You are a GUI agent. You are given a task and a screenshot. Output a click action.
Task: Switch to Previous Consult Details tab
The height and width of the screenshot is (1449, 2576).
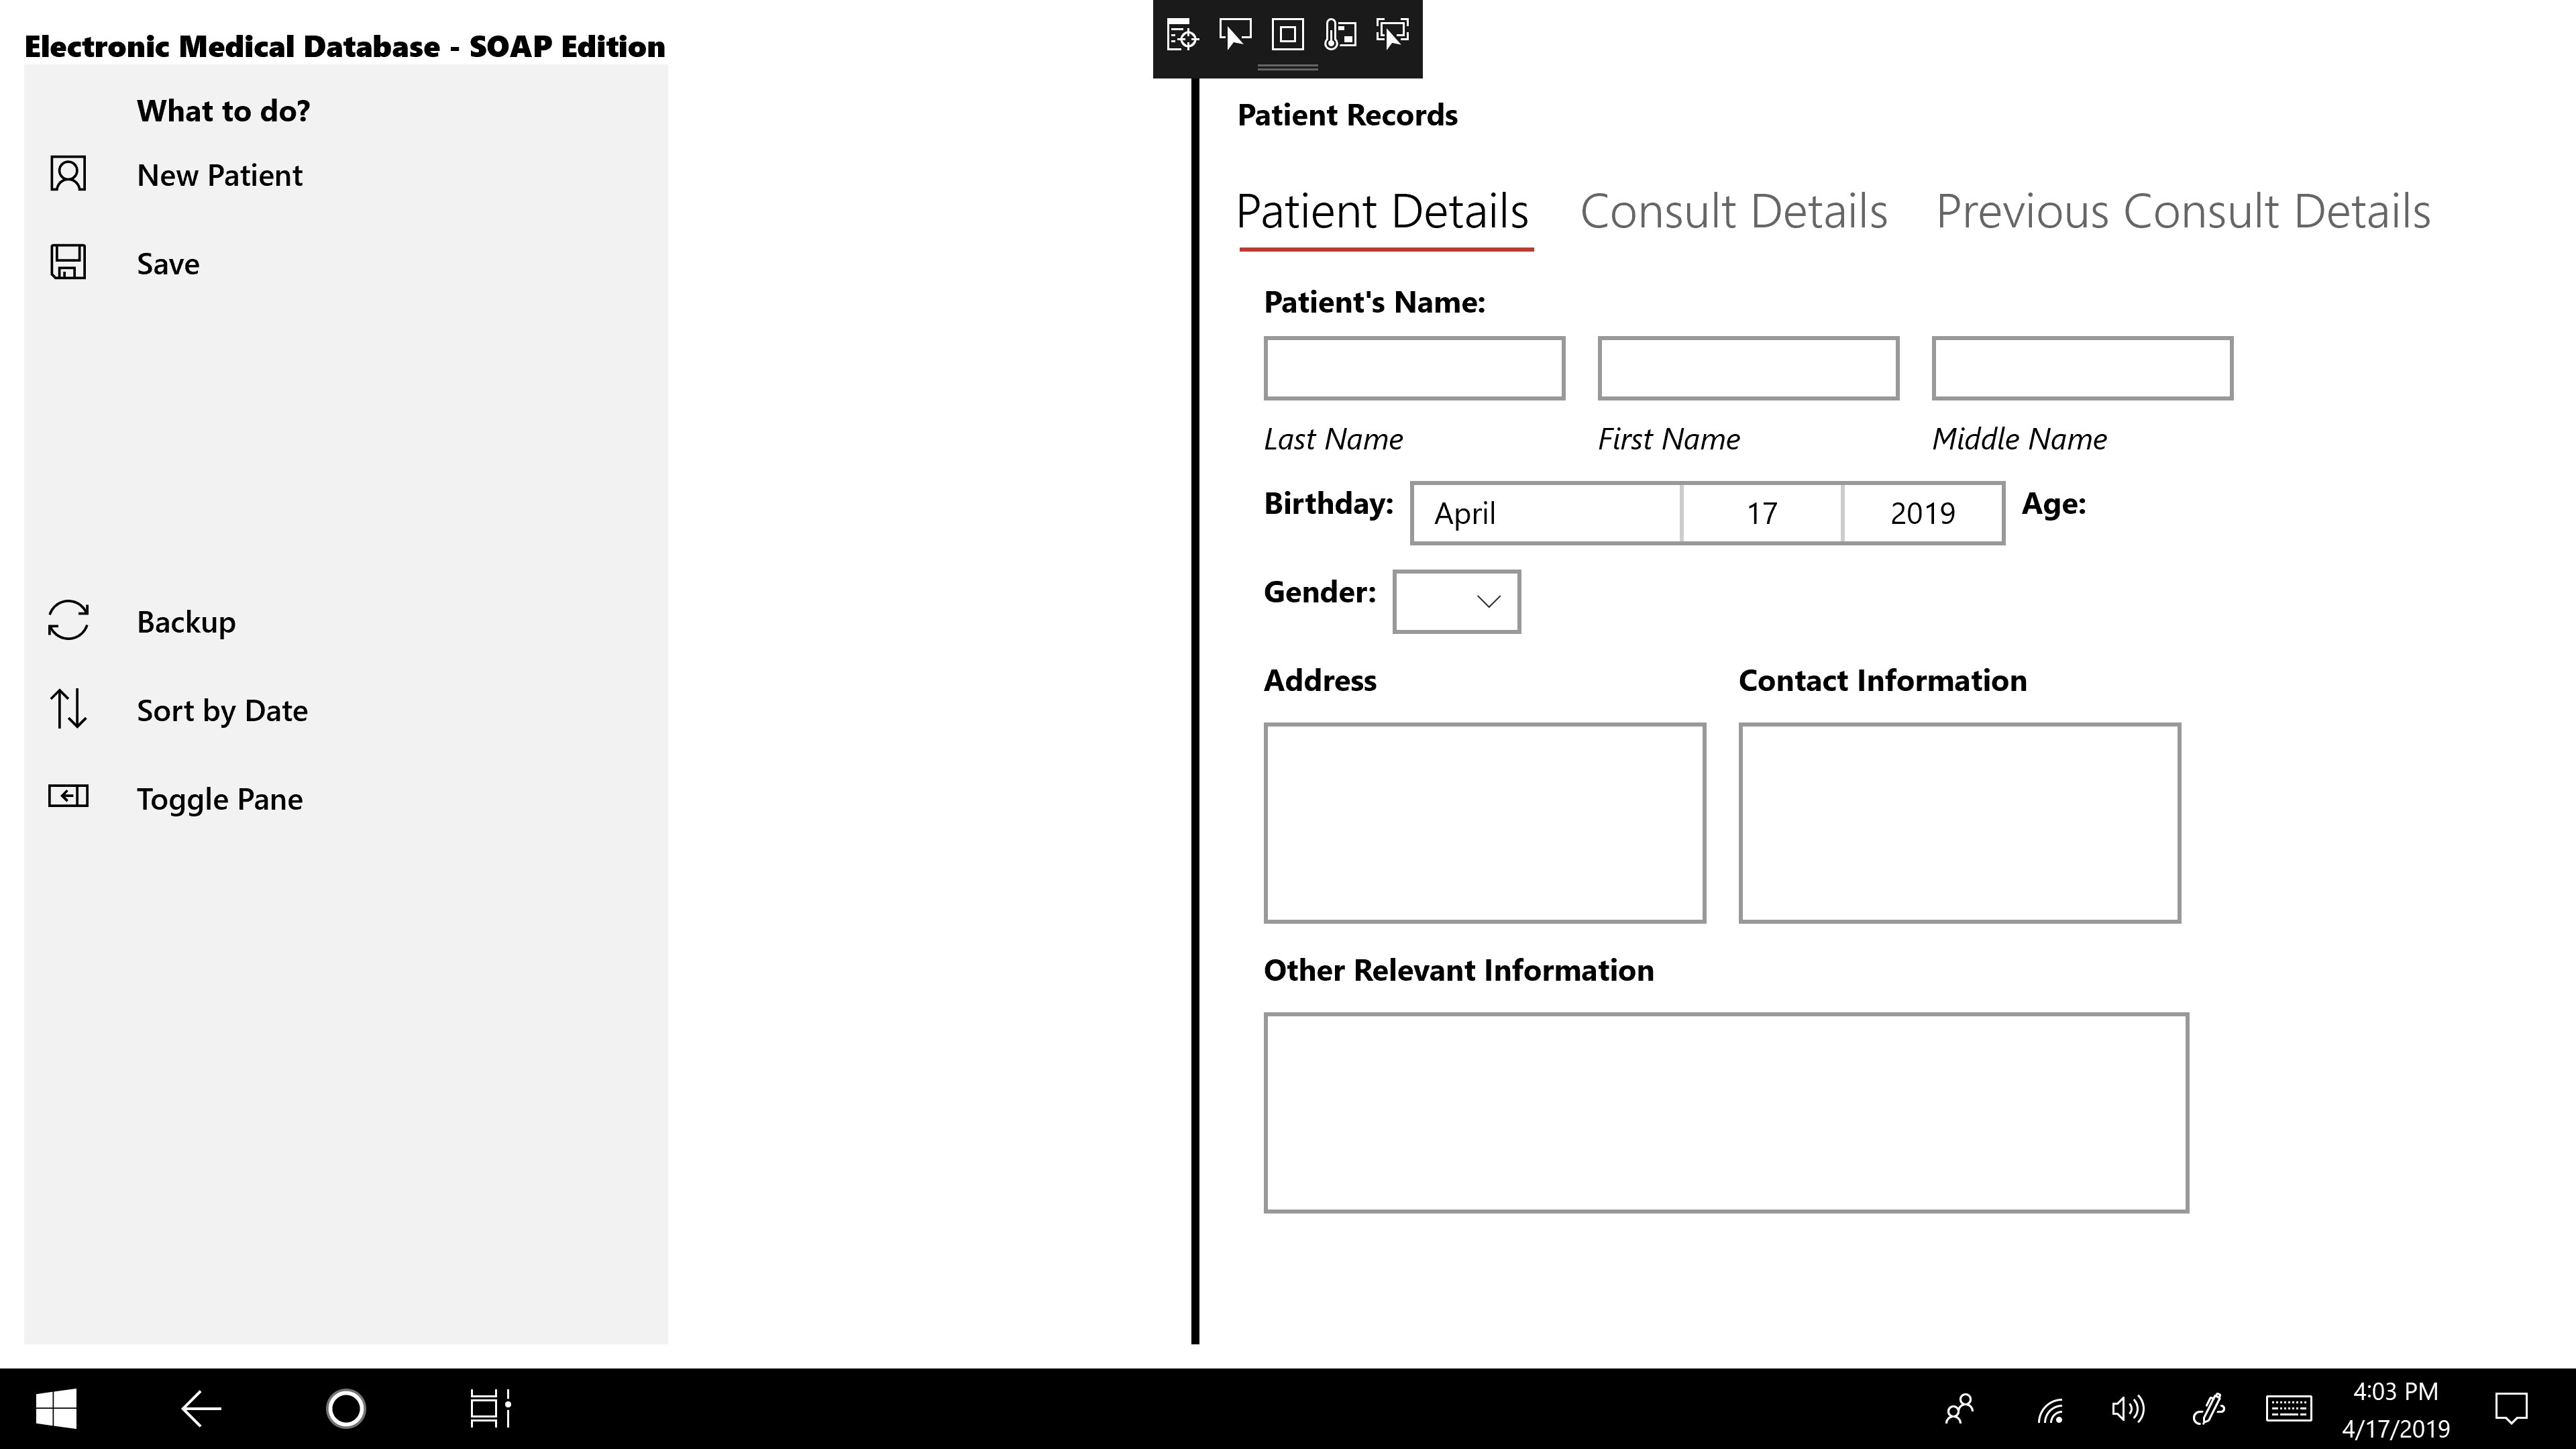(x=2182, y=212)
